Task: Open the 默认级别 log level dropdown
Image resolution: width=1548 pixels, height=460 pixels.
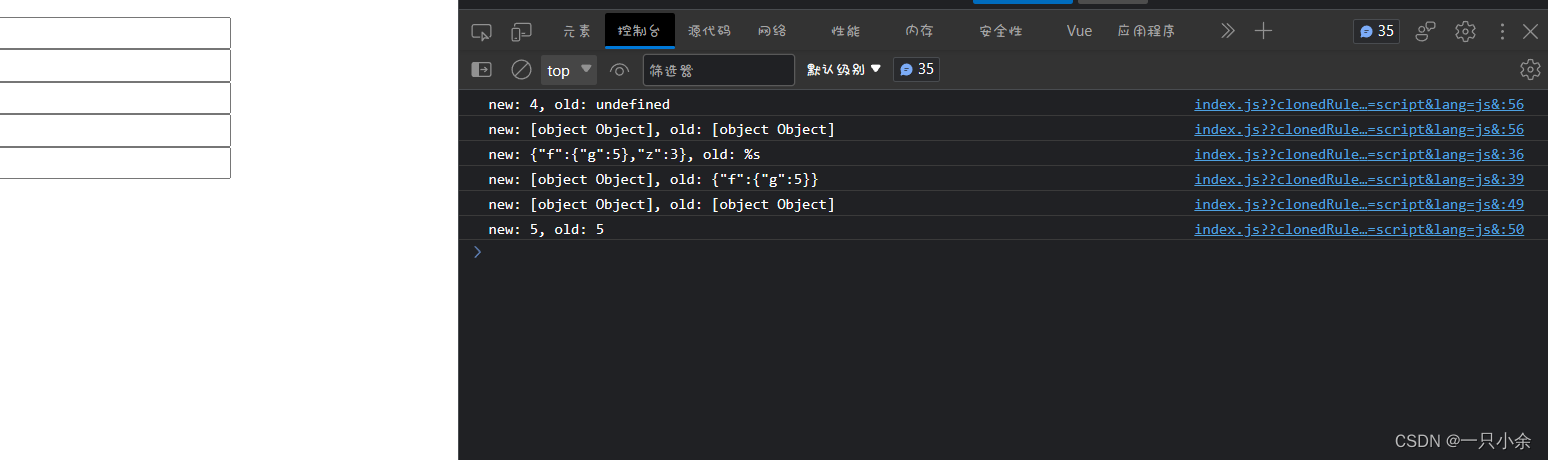Action: click(844, 69)
